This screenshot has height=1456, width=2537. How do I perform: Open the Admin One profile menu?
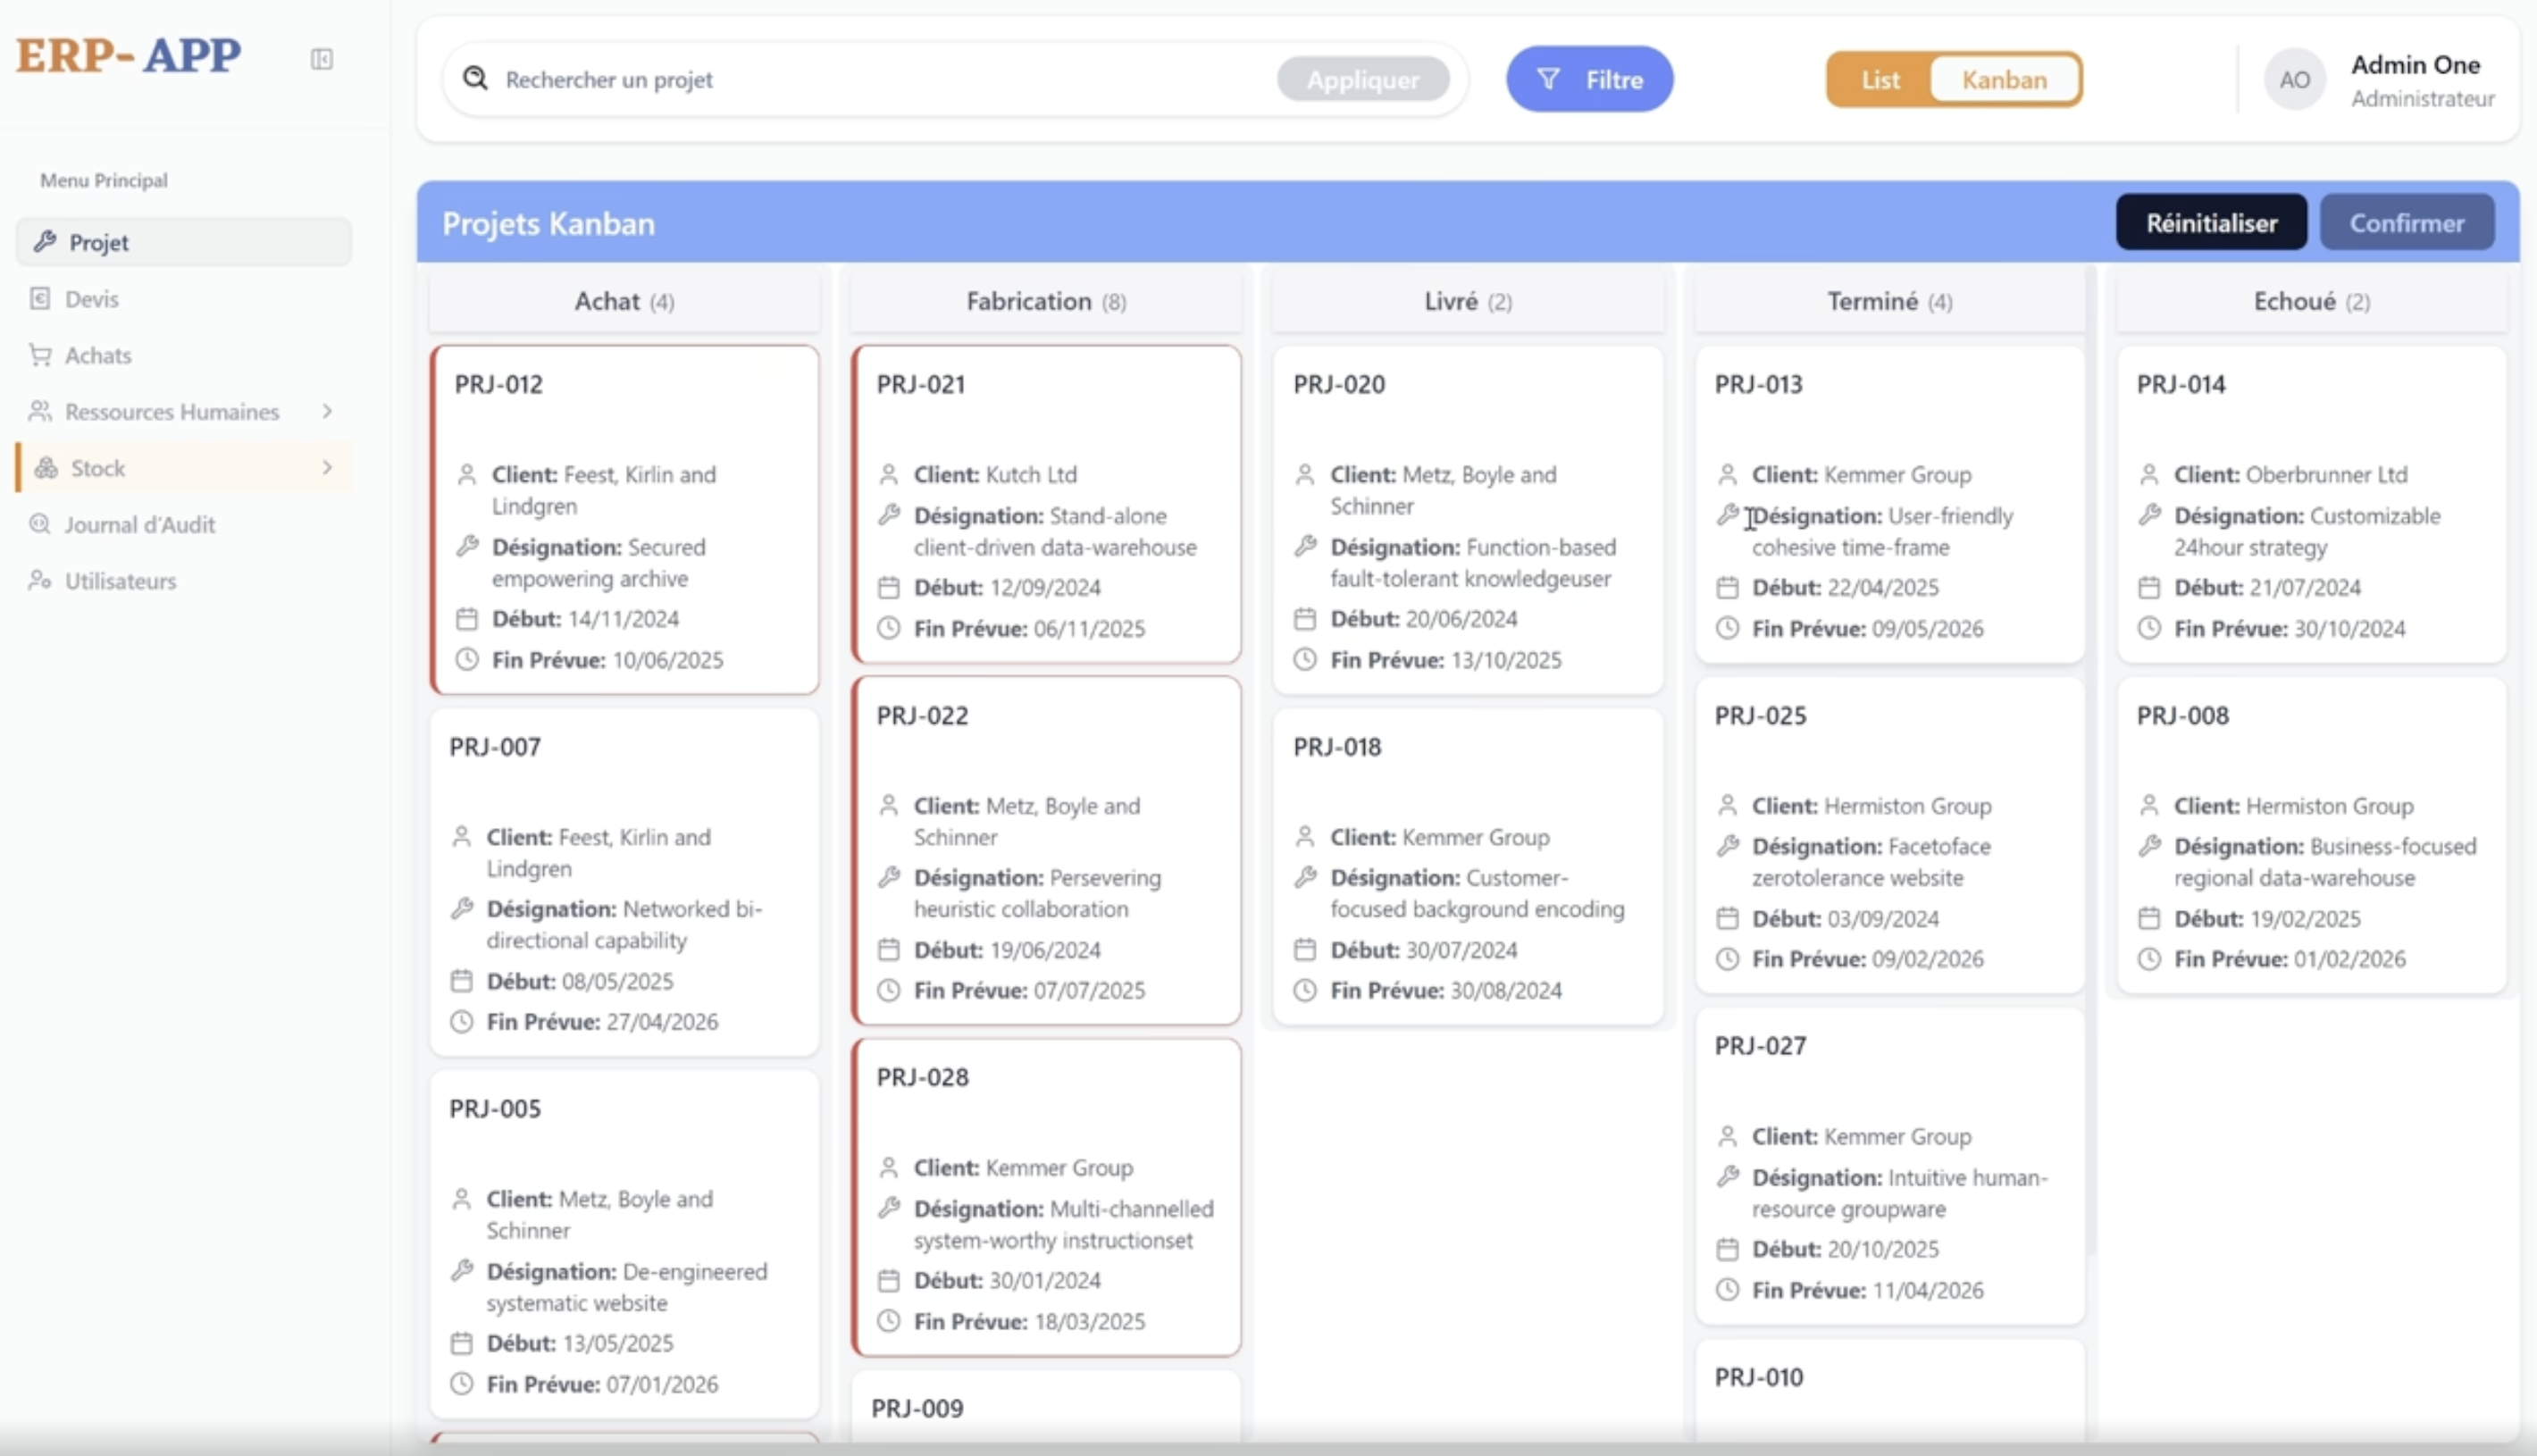click(2414, 79)
